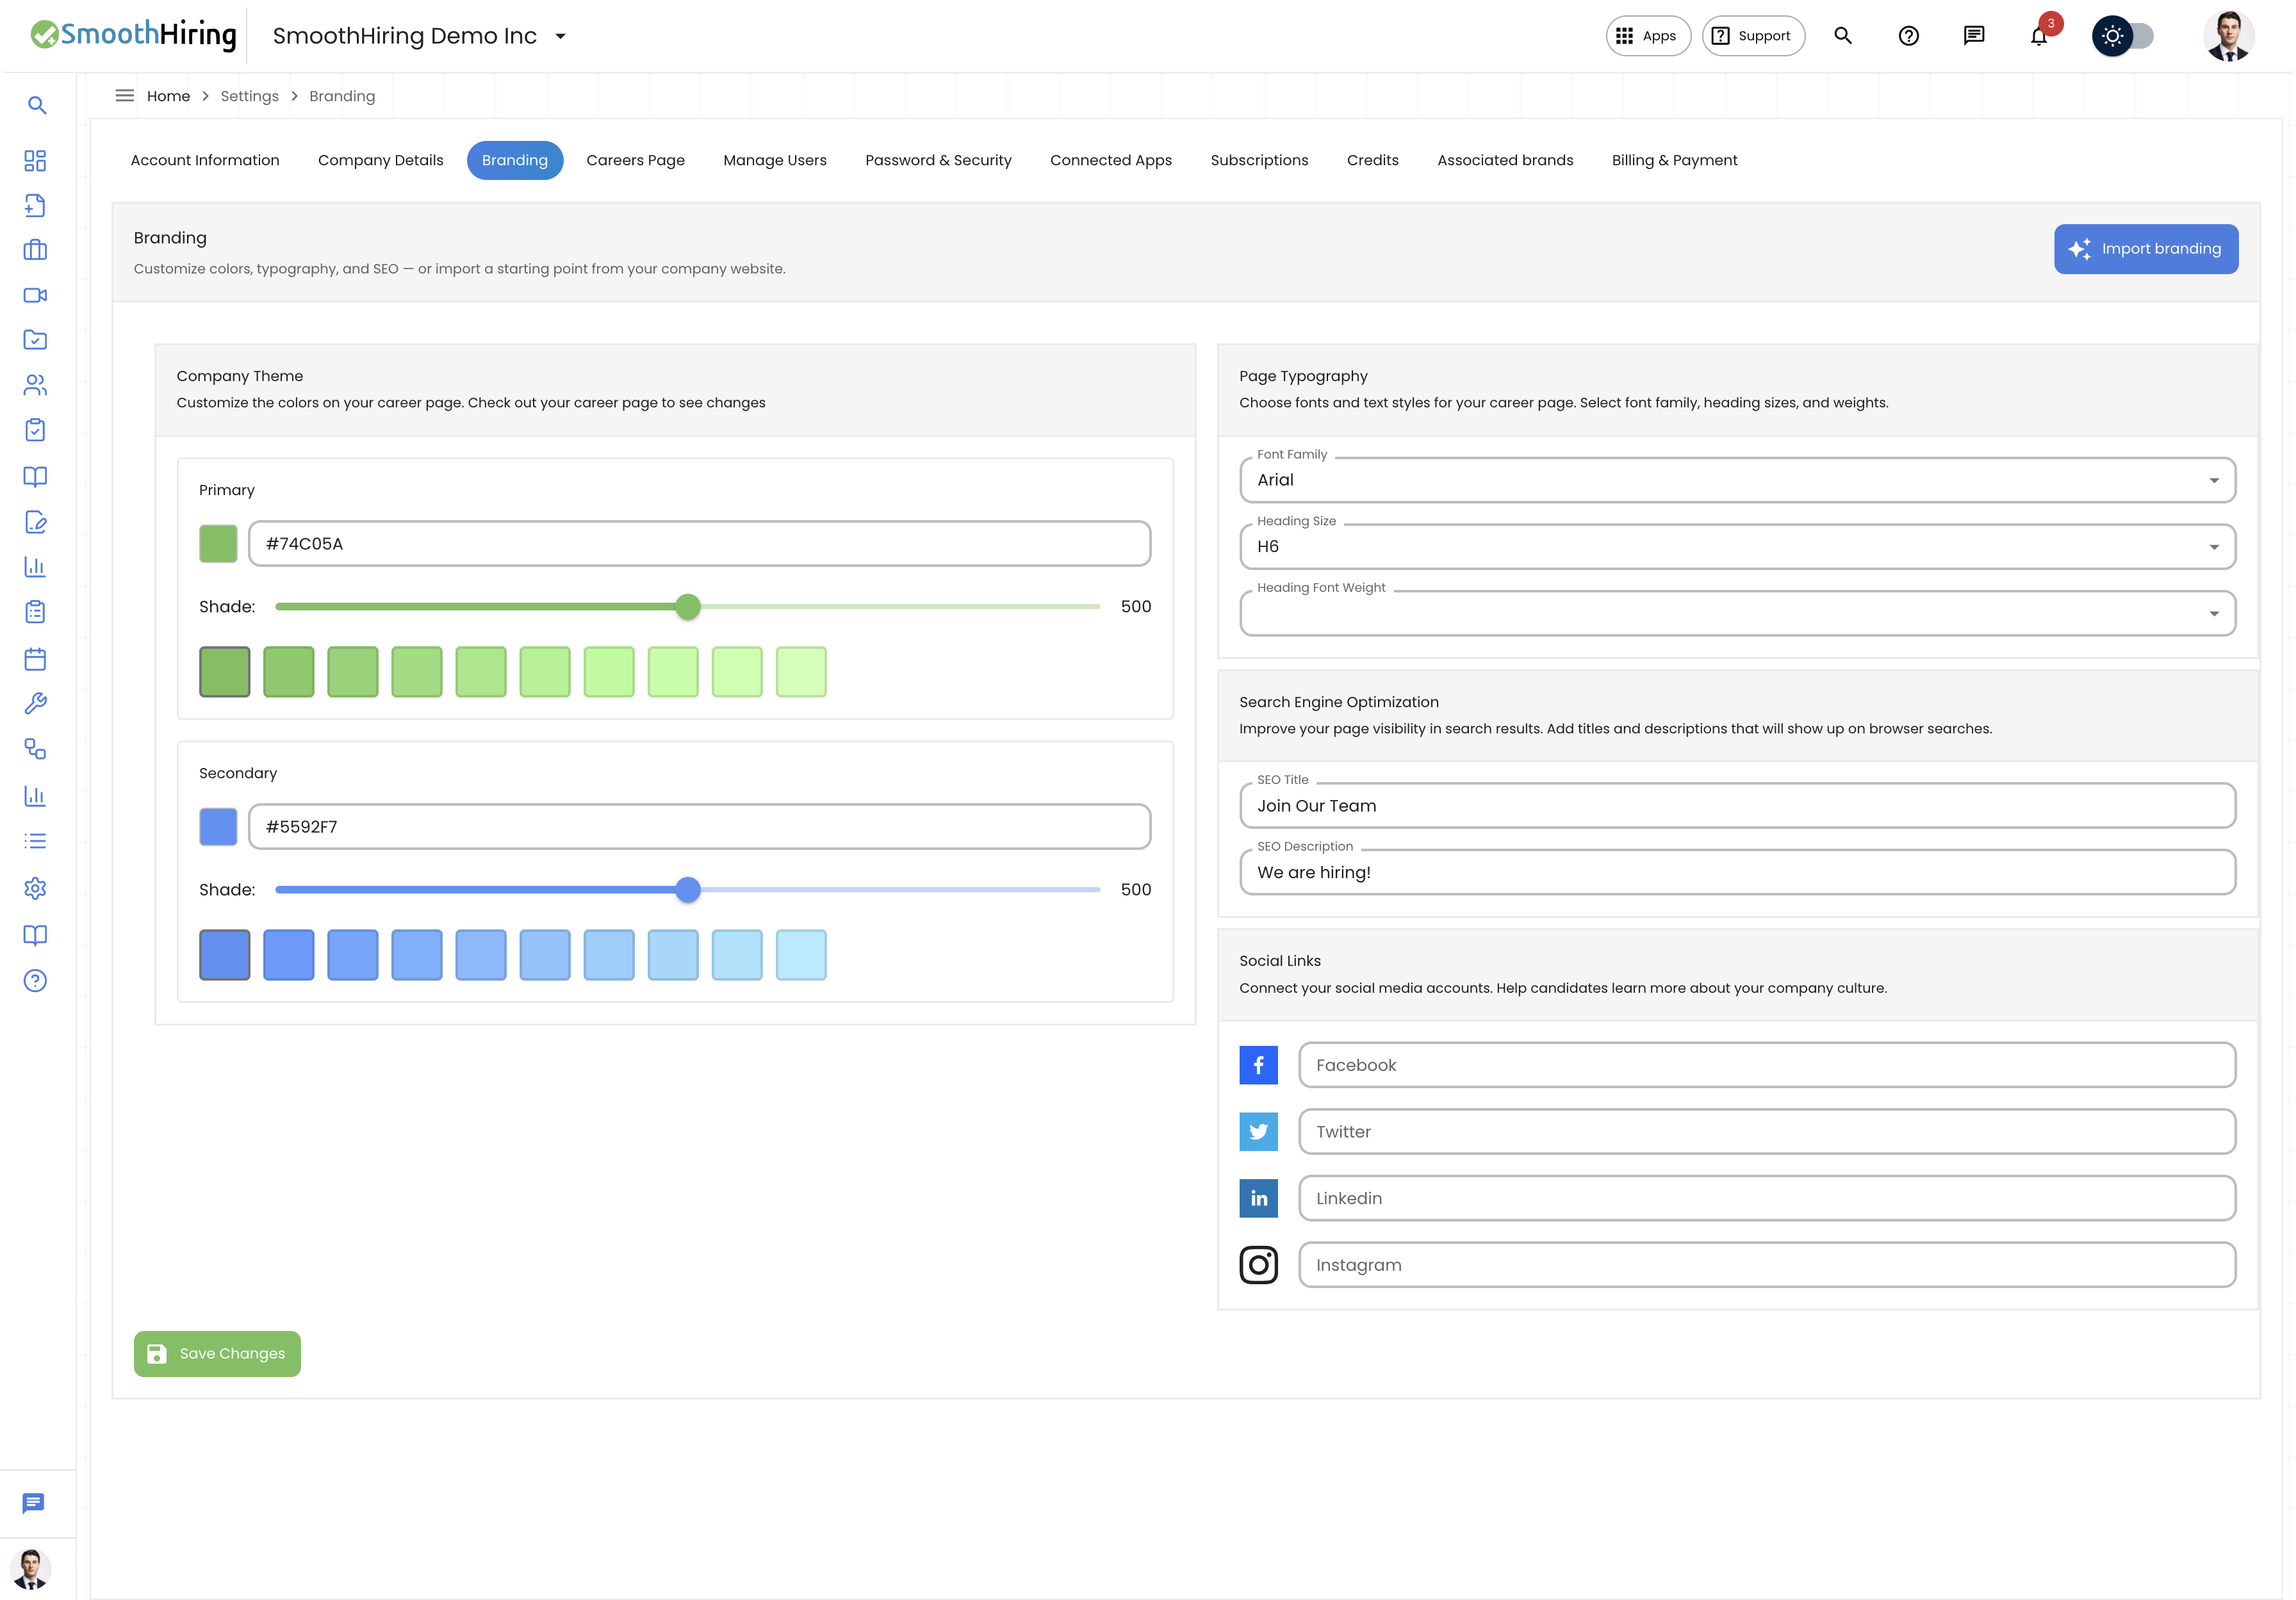Click the wrench tools icon in sidebar
The image size is (2296, 1600).
click(35, 704)
